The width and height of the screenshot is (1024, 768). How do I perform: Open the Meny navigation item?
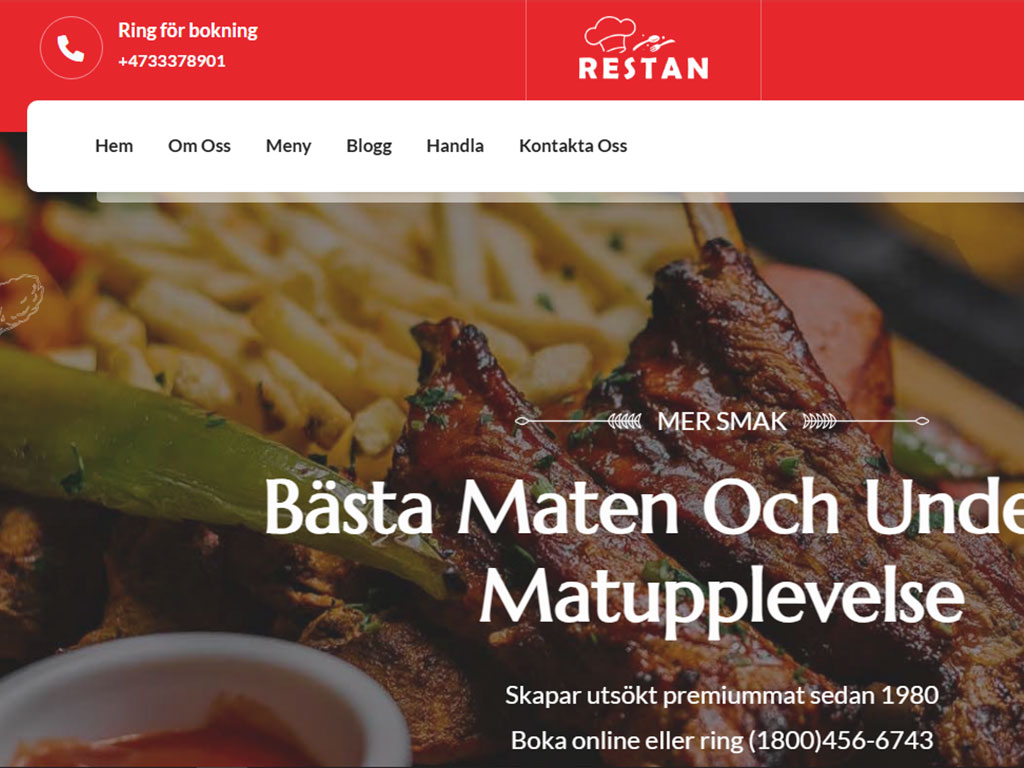pyautogui.click(x=288, y=146)
